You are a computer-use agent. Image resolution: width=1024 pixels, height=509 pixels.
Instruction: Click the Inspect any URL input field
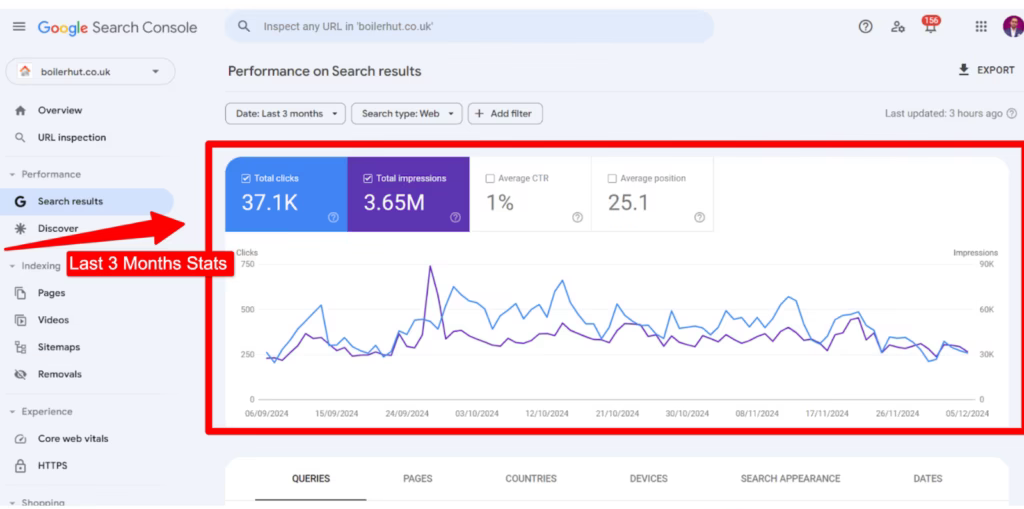coord(470,27)
